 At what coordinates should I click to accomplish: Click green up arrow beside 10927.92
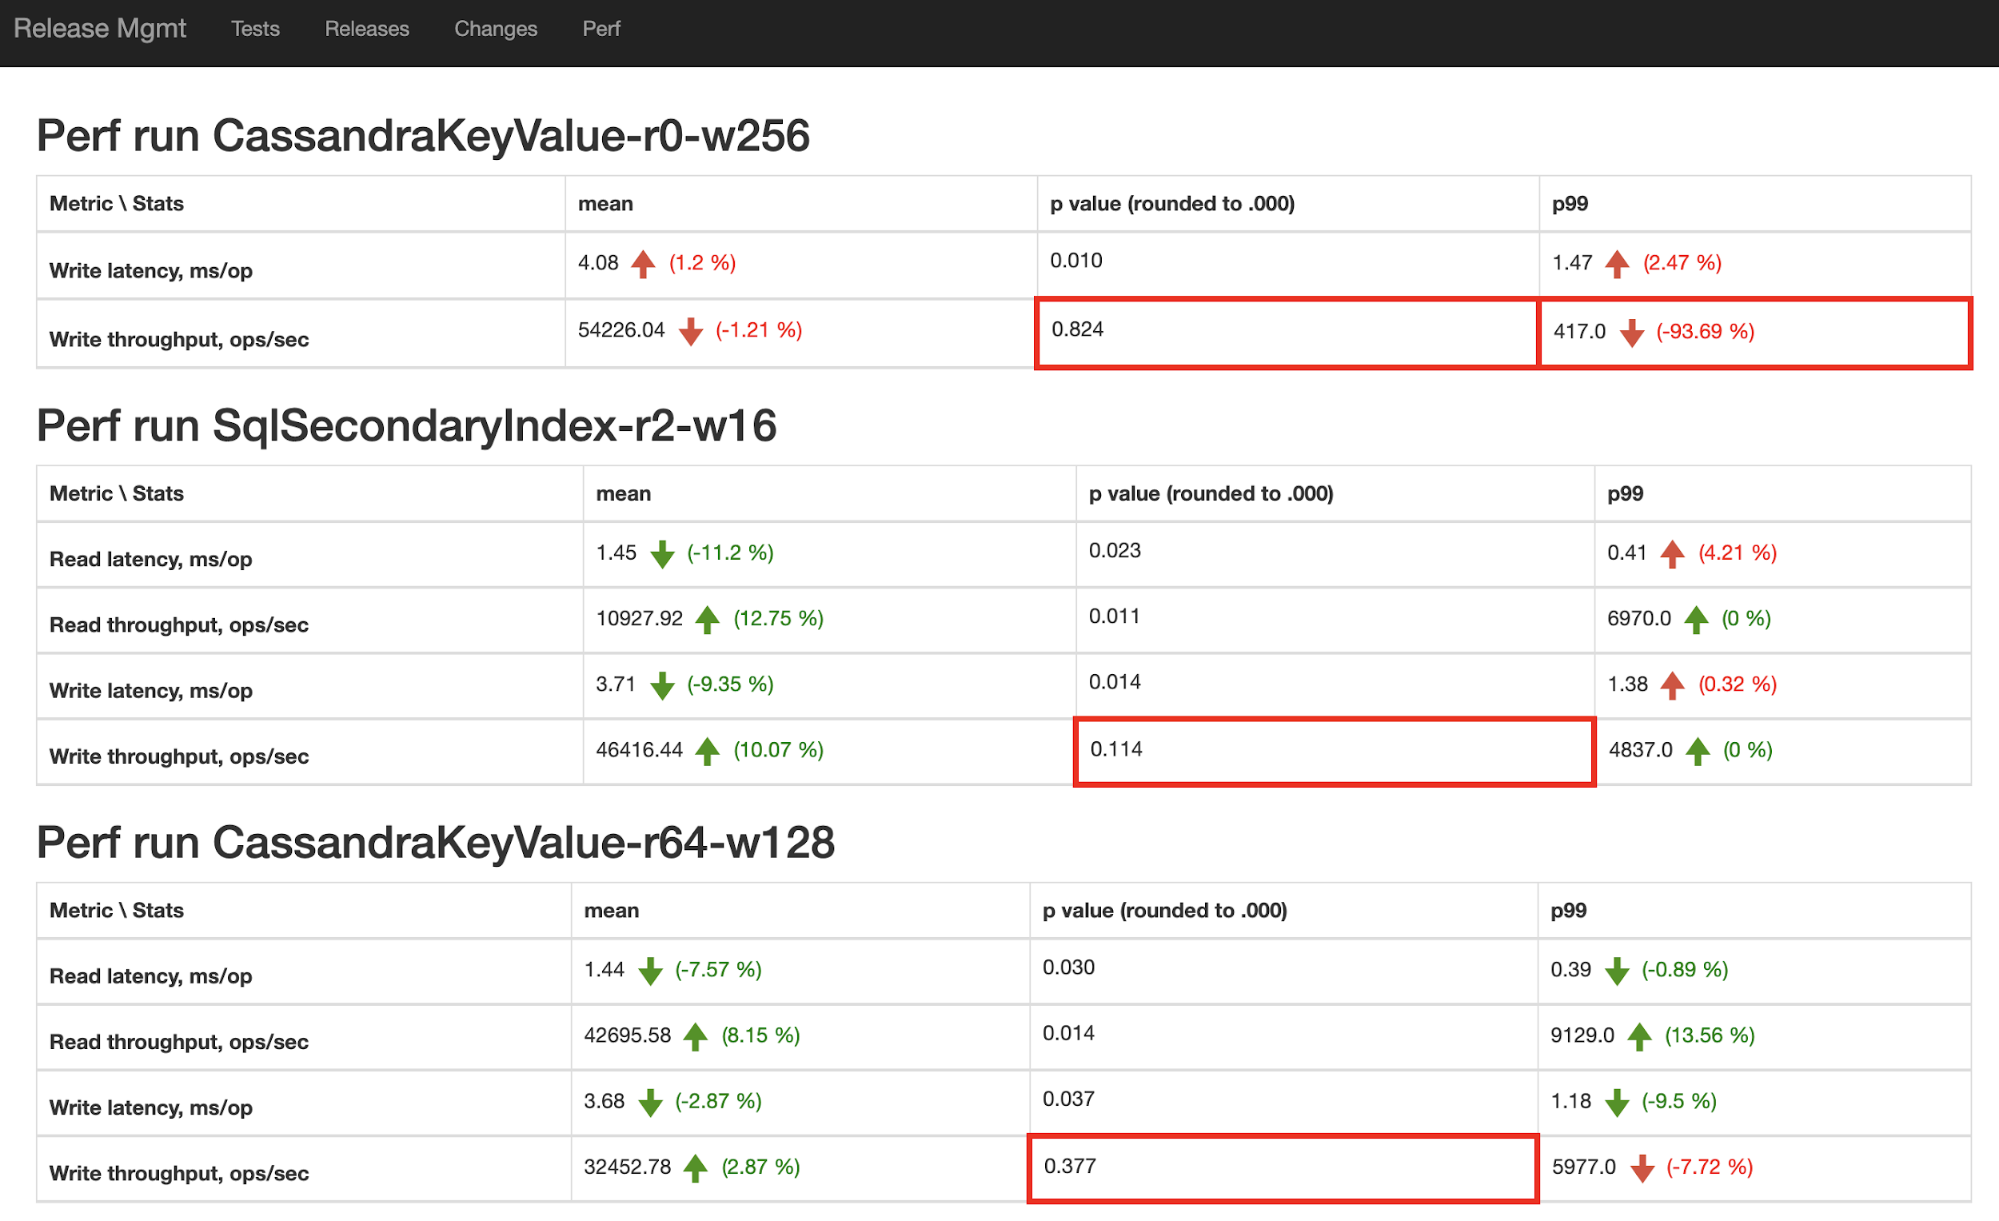point(707,620)
